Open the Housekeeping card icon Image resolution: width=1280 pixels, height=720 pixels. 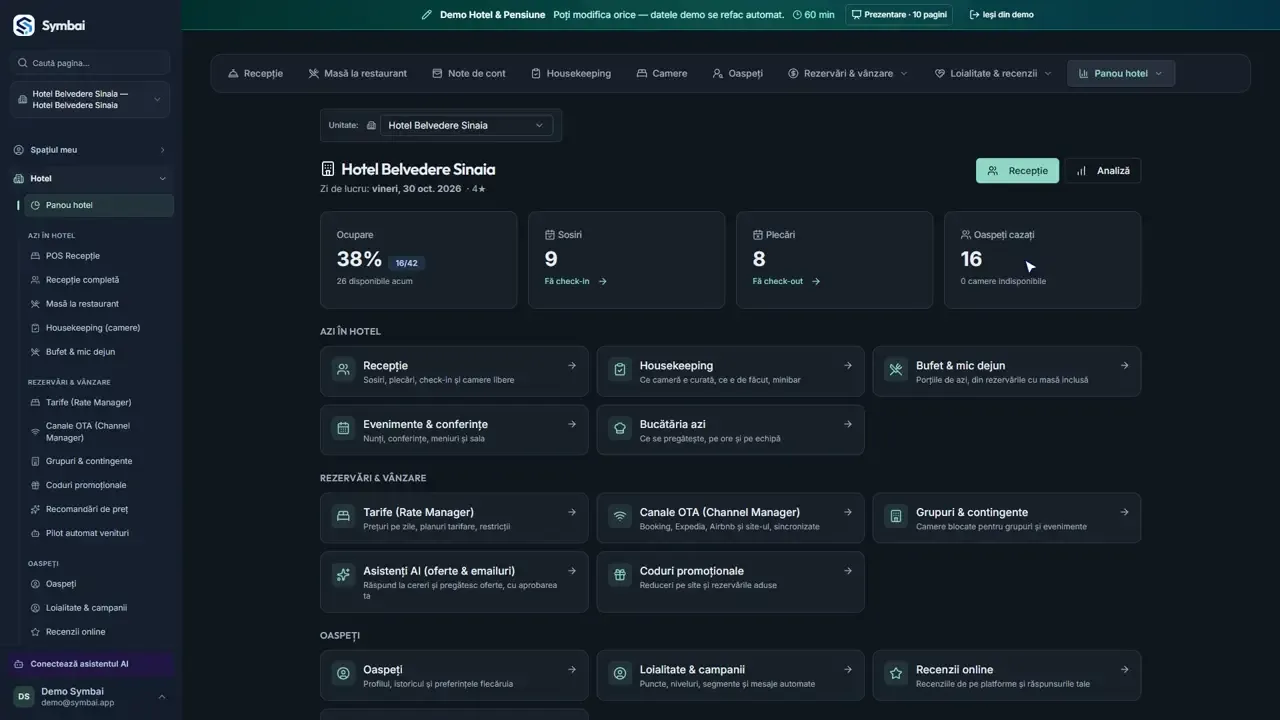tap(620, 371)
